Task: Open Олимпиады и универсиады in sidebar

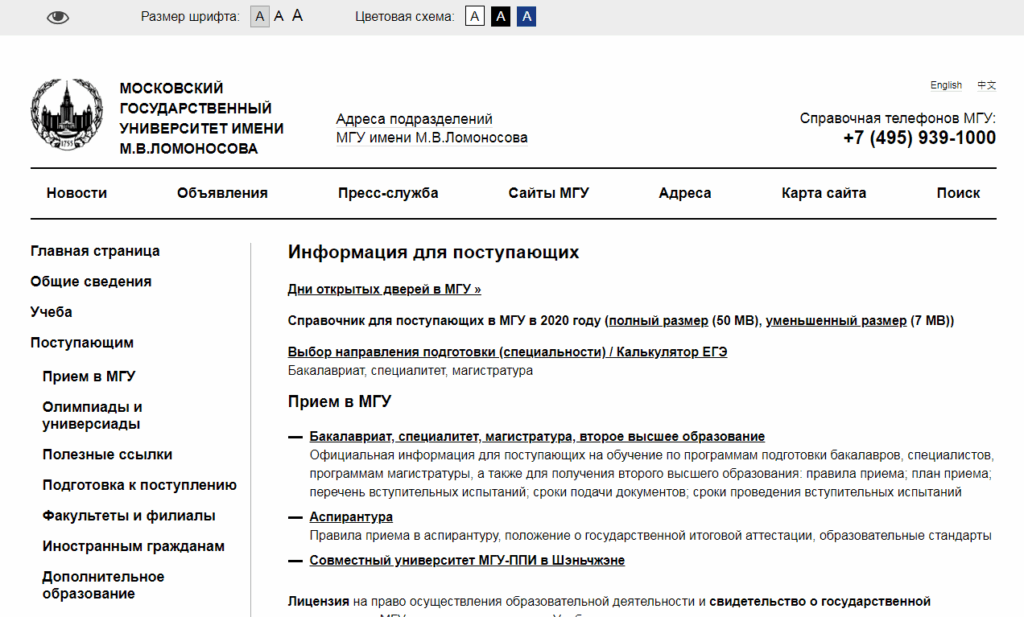Action: point(92,415)
